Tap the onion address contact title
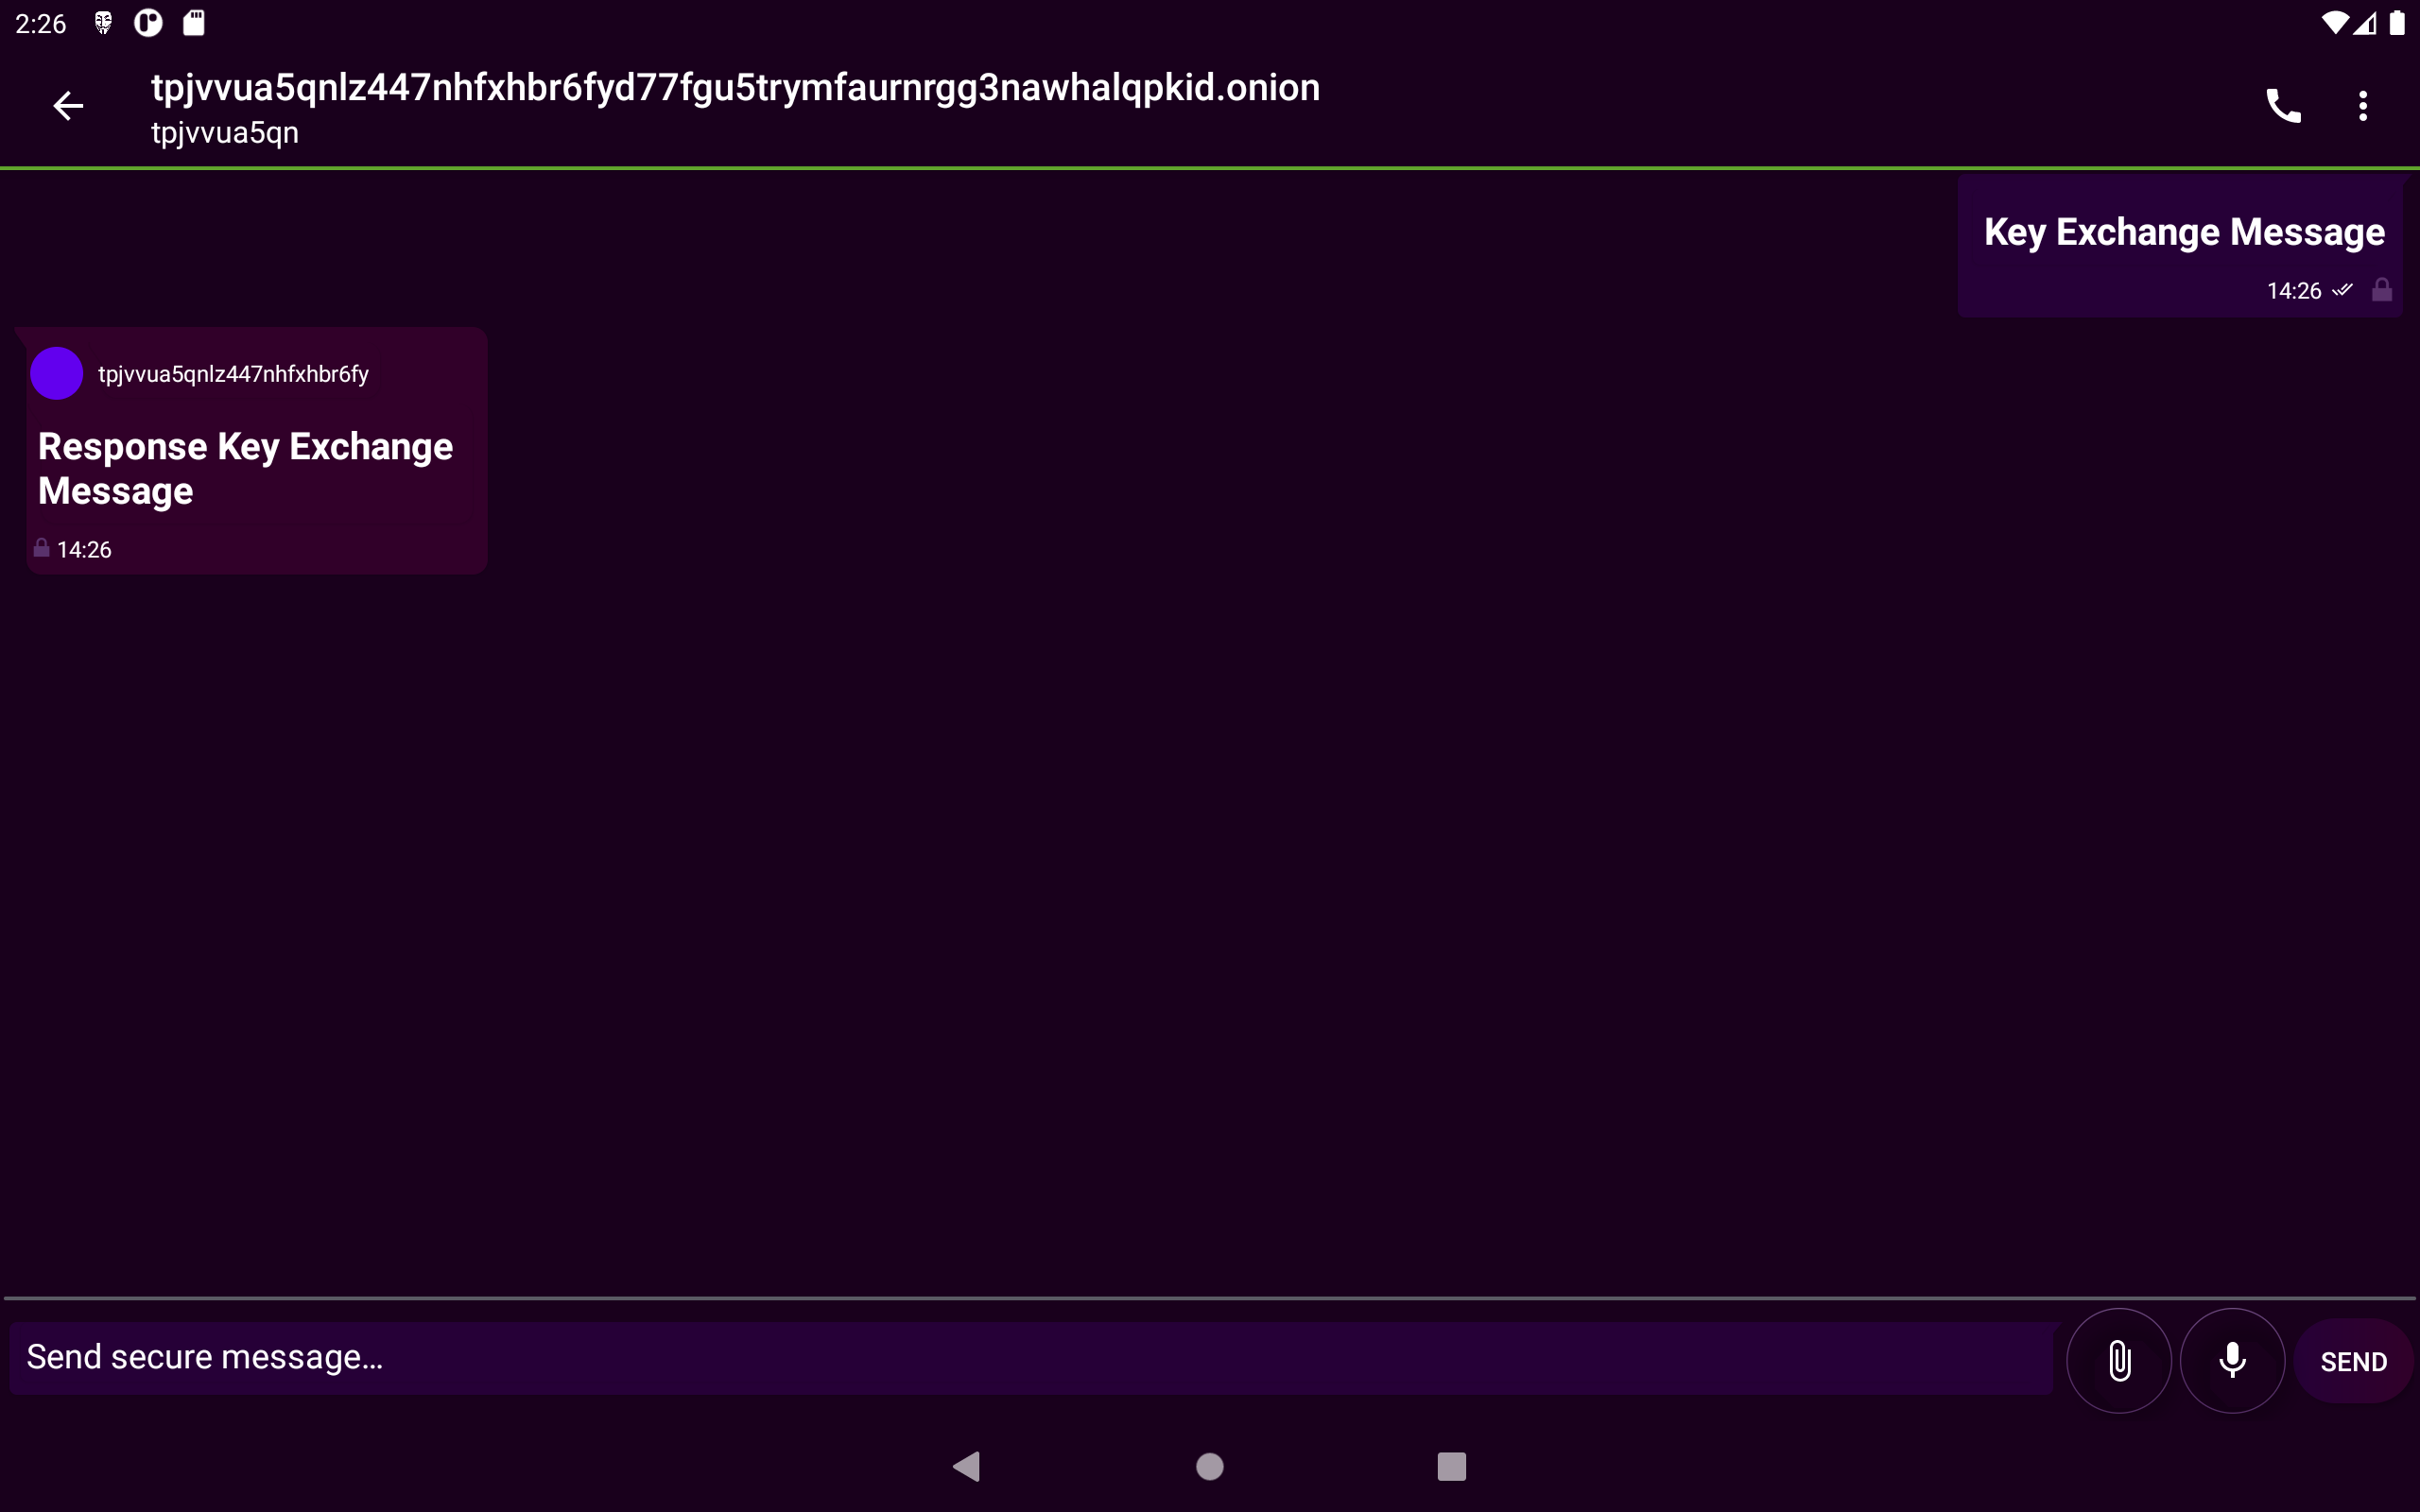 point(735,88)
